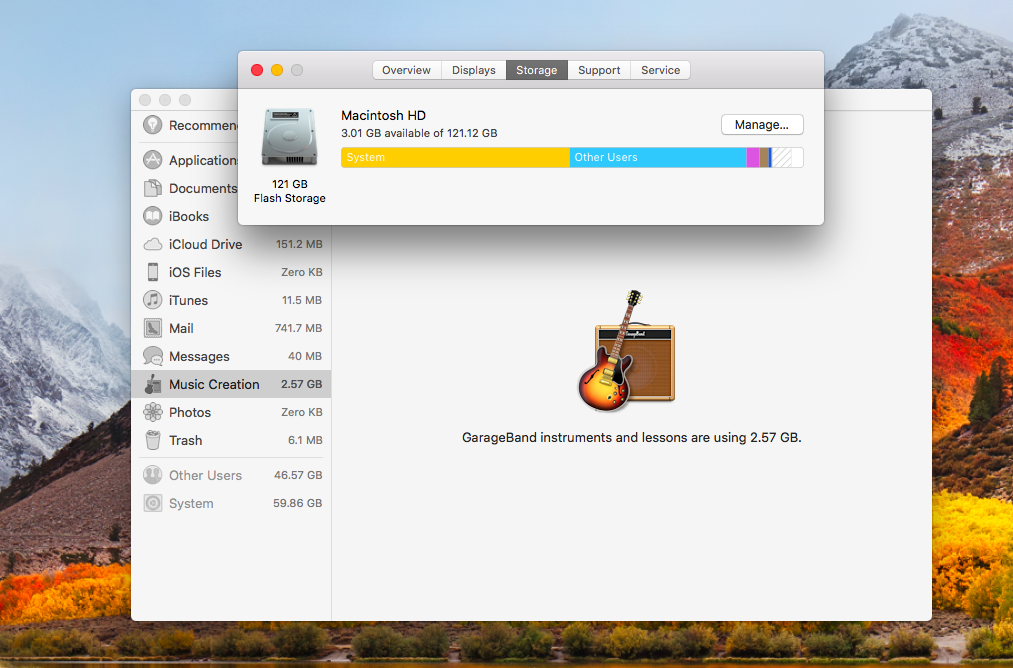1013x668 pixels.
Task: Open the Service tab
Action: [x=660, y=70]
